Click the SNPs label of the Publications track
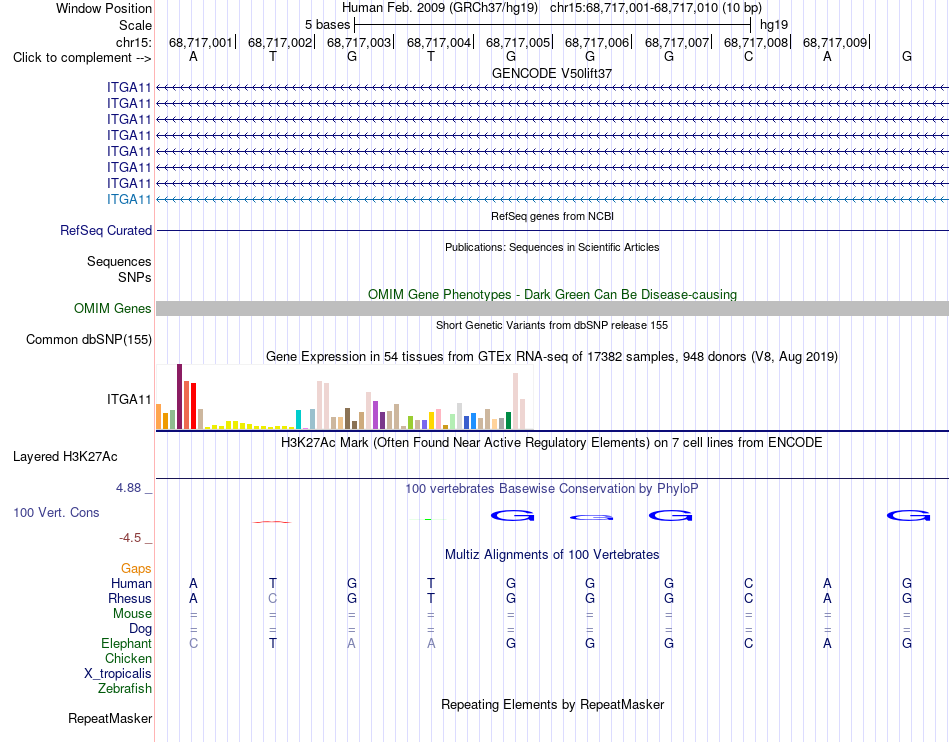 point(135,277)
